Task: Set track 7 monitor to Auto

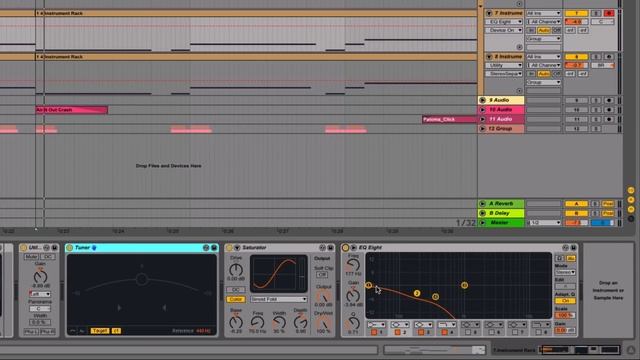Action: tap(543, 30)
